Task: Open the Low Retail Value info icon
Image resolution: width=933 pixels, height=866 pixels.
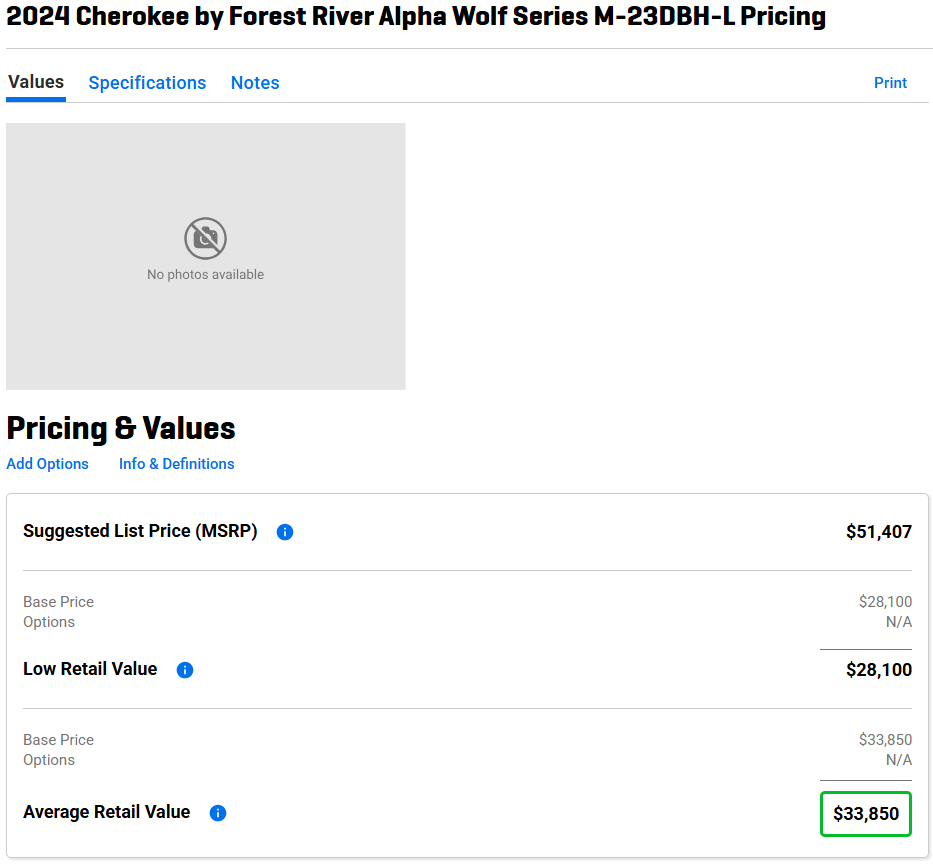Action: (x=185, y=670)
